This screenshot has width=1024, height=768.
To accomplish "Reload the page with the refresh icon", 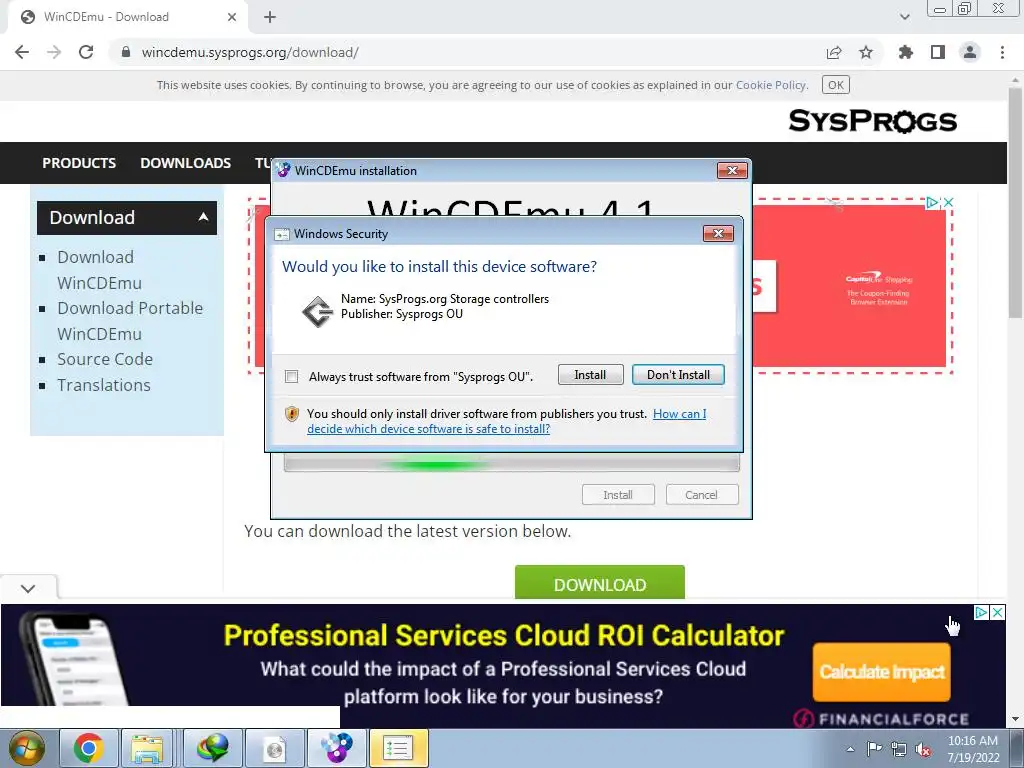I will (86, 52).
